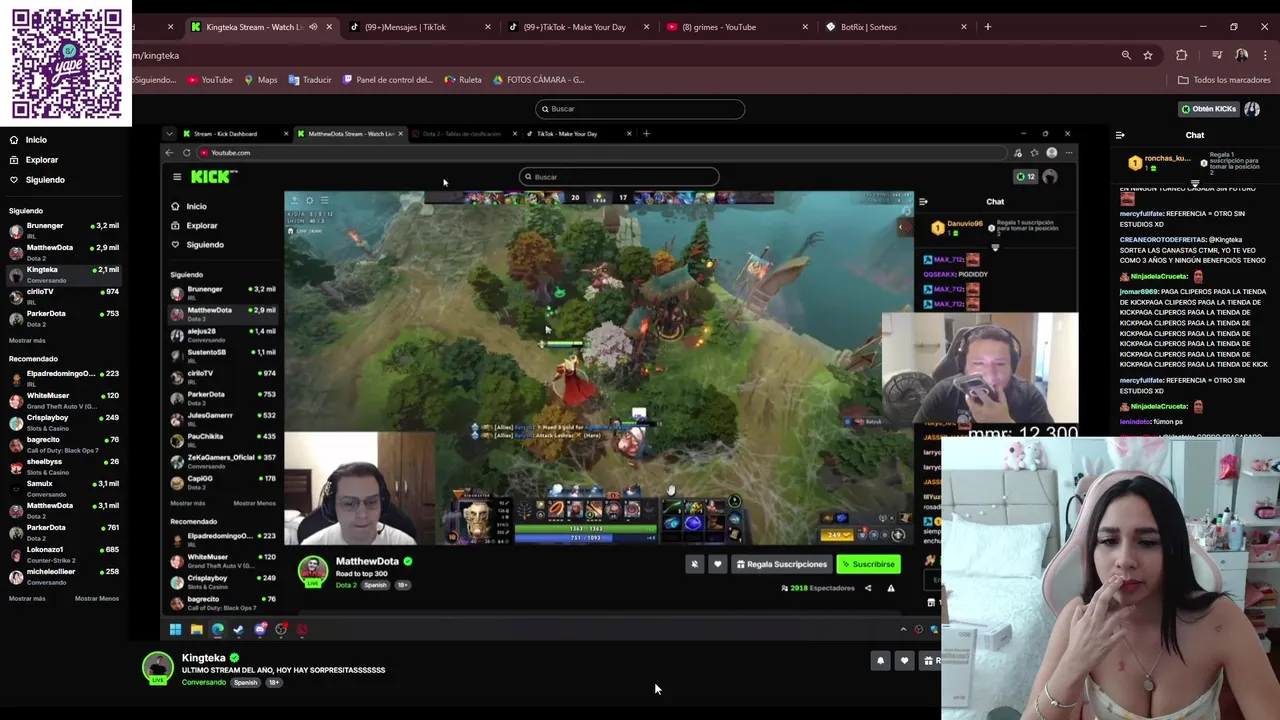The height and width of the screenshot is (720, 1280).
Task: In streamed screen, open alejus28 channel
Action: [x=223, y=335]
